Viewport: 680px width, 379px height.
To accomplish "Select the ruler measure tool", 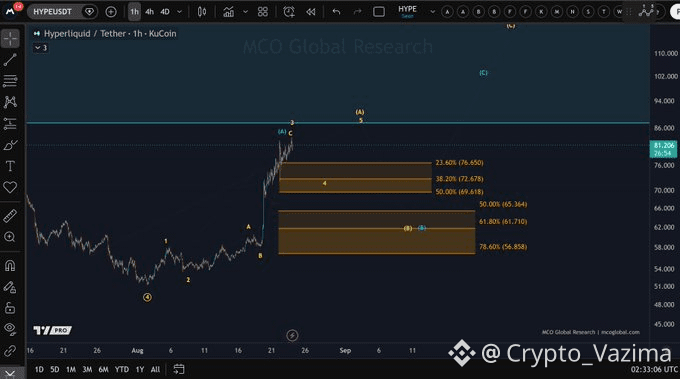I will pos(10,216).
